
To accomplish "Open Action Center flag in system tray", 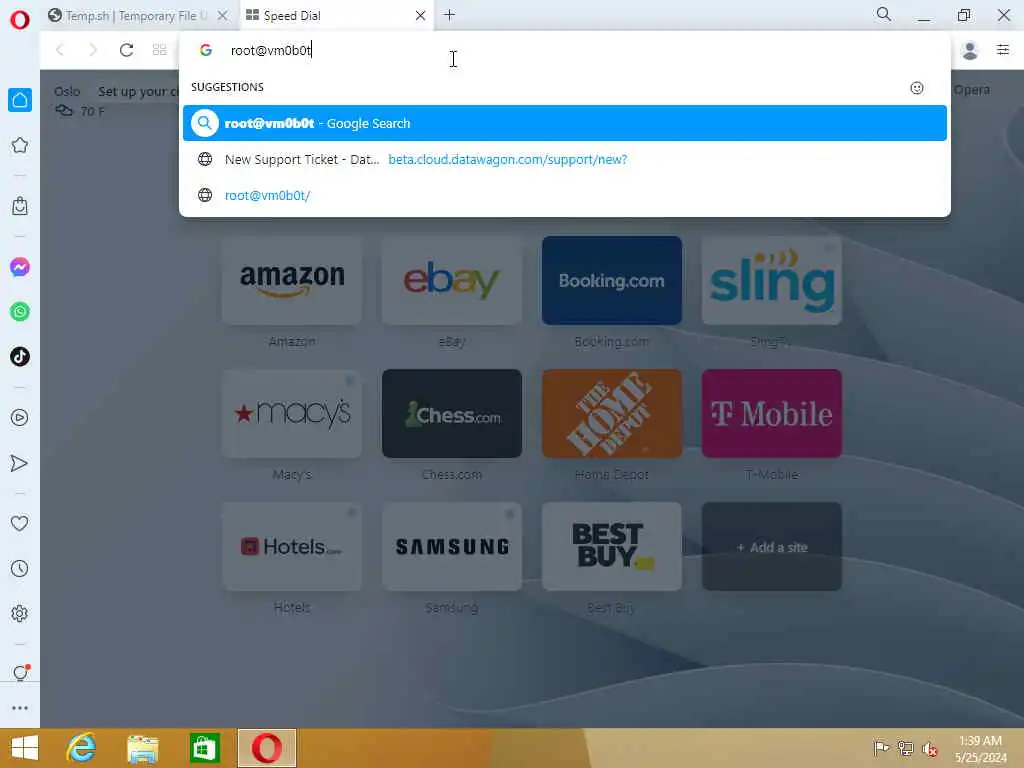I will click(881, 748).
